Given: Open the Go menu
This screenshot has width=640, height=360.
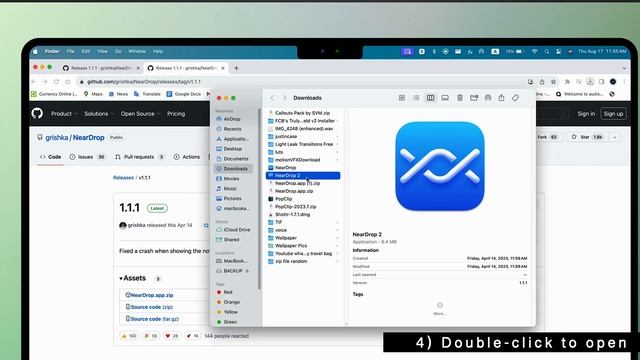Looking at the screenshot, I should 118,51.
